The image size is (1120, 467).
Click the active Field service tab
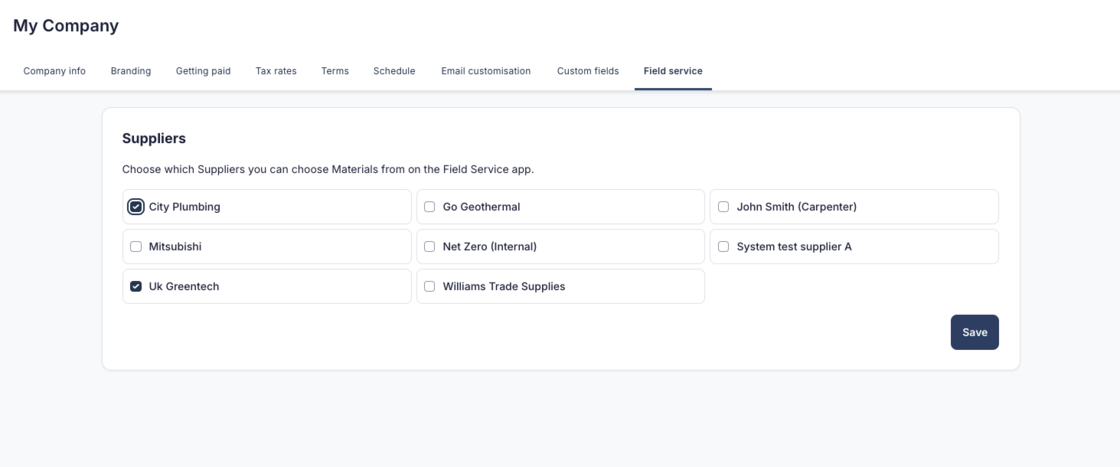[673, 71]
